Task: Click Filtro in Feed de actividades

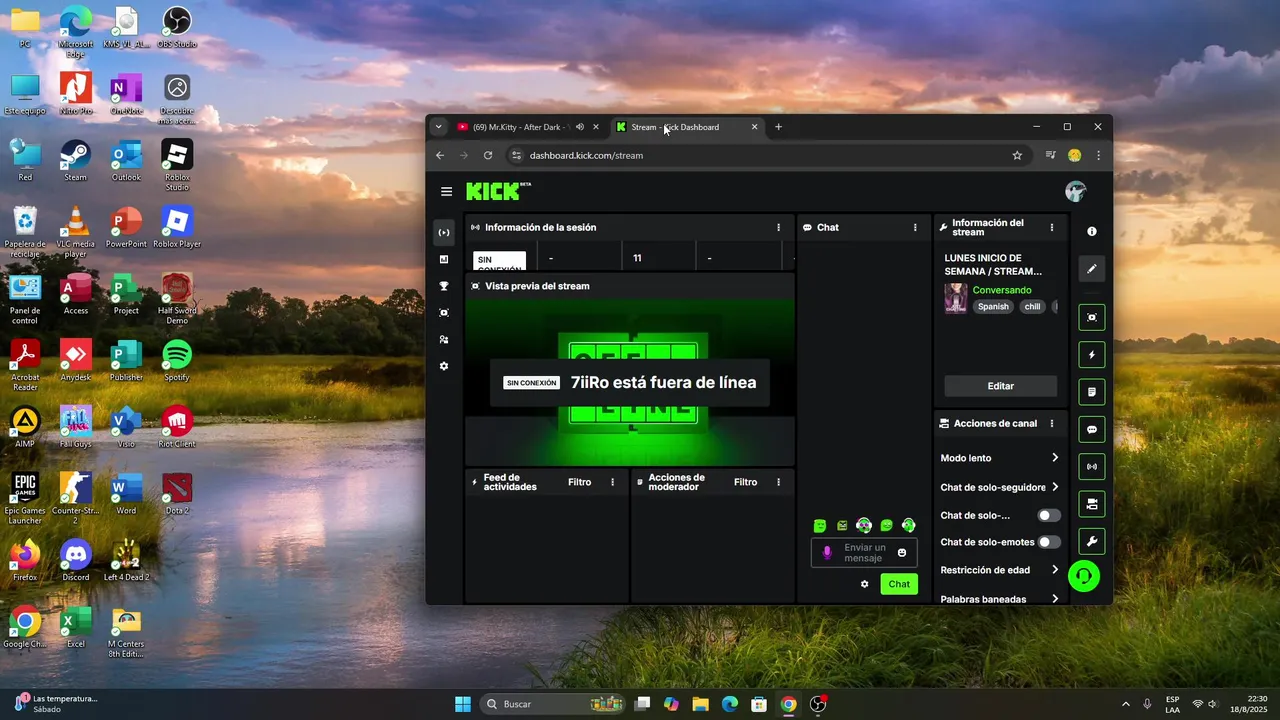Action: (580, 482)
